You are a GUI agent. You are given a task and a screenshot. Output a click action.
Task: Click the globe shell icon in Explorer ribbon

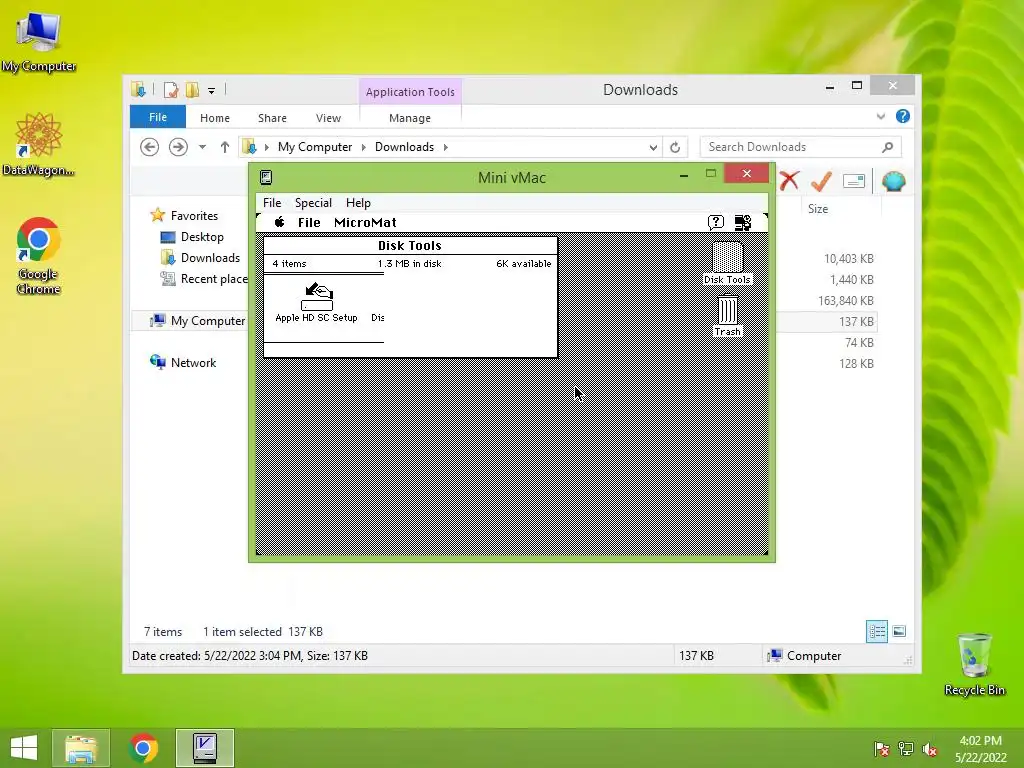[x=893, y=181]
